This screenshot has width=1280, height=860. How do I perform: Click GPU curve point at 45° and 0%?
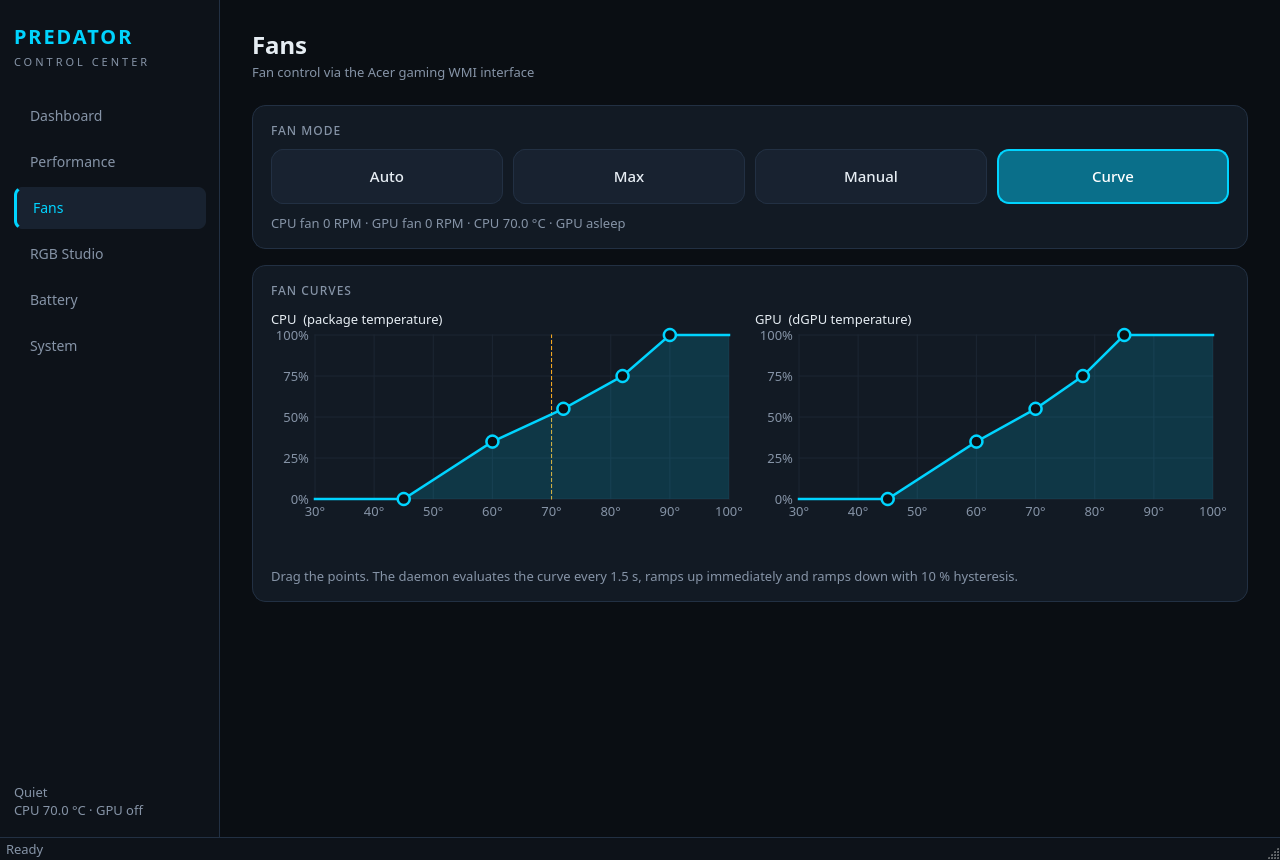click(888, 499)
